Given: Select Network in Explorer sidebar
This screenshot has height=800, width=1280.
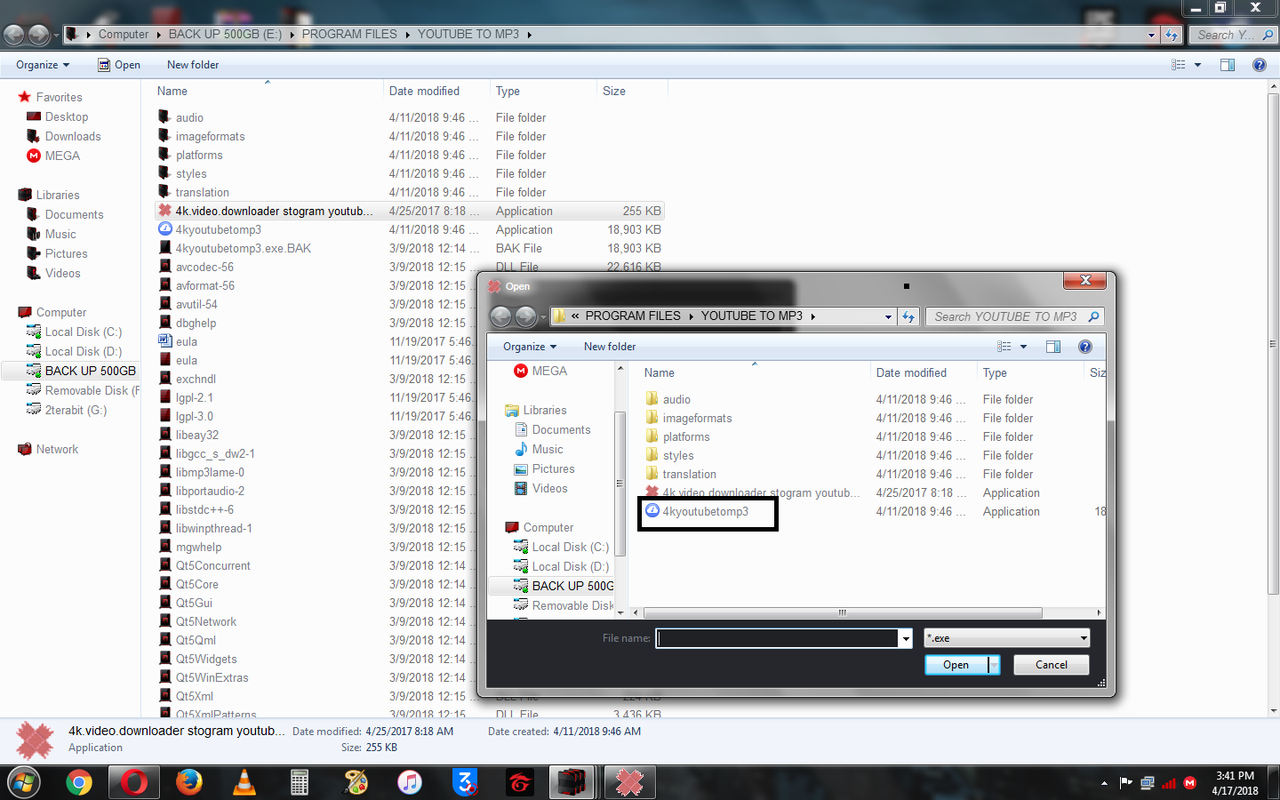Looking at the screenshot, I should point(48,449).
